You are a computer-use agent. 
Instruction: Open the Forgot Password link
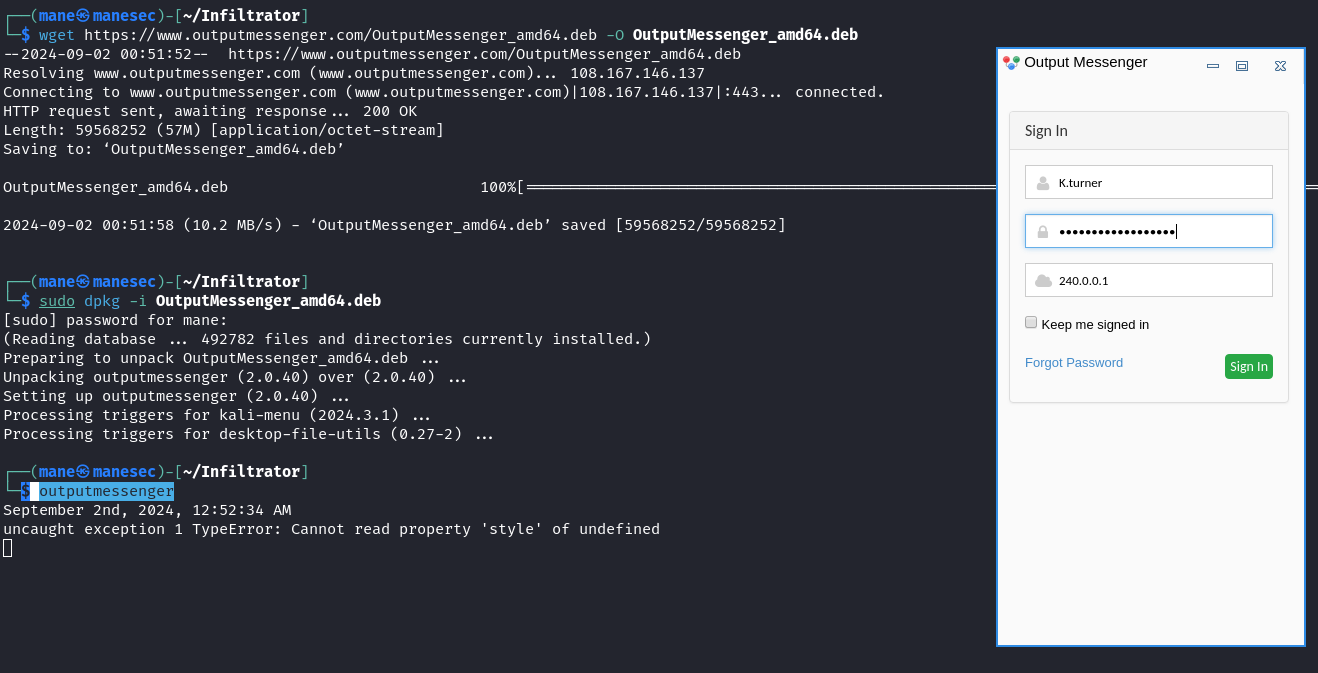pyautogui.click(x=1074, y=363)
